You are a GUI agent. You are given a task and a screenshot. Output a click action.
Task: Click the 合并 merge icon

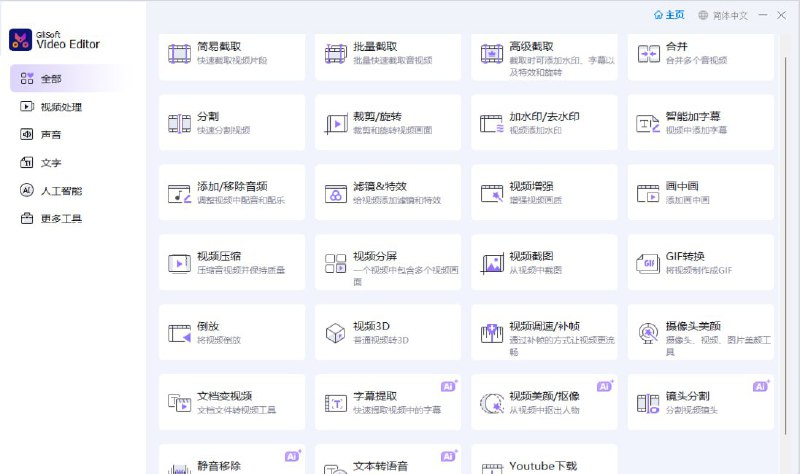pyautogui.click(x=648, y=54)
